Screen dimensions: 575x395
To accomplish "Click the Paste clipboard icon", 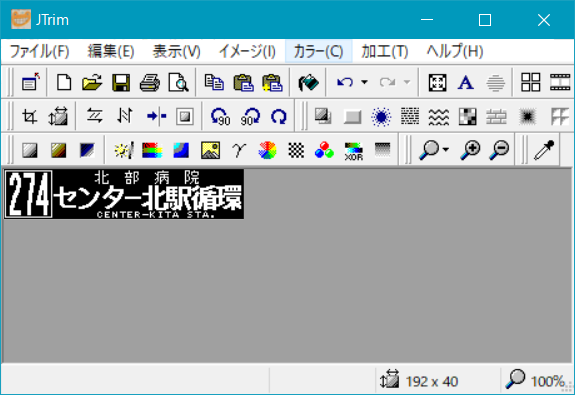I will point(243,82).
